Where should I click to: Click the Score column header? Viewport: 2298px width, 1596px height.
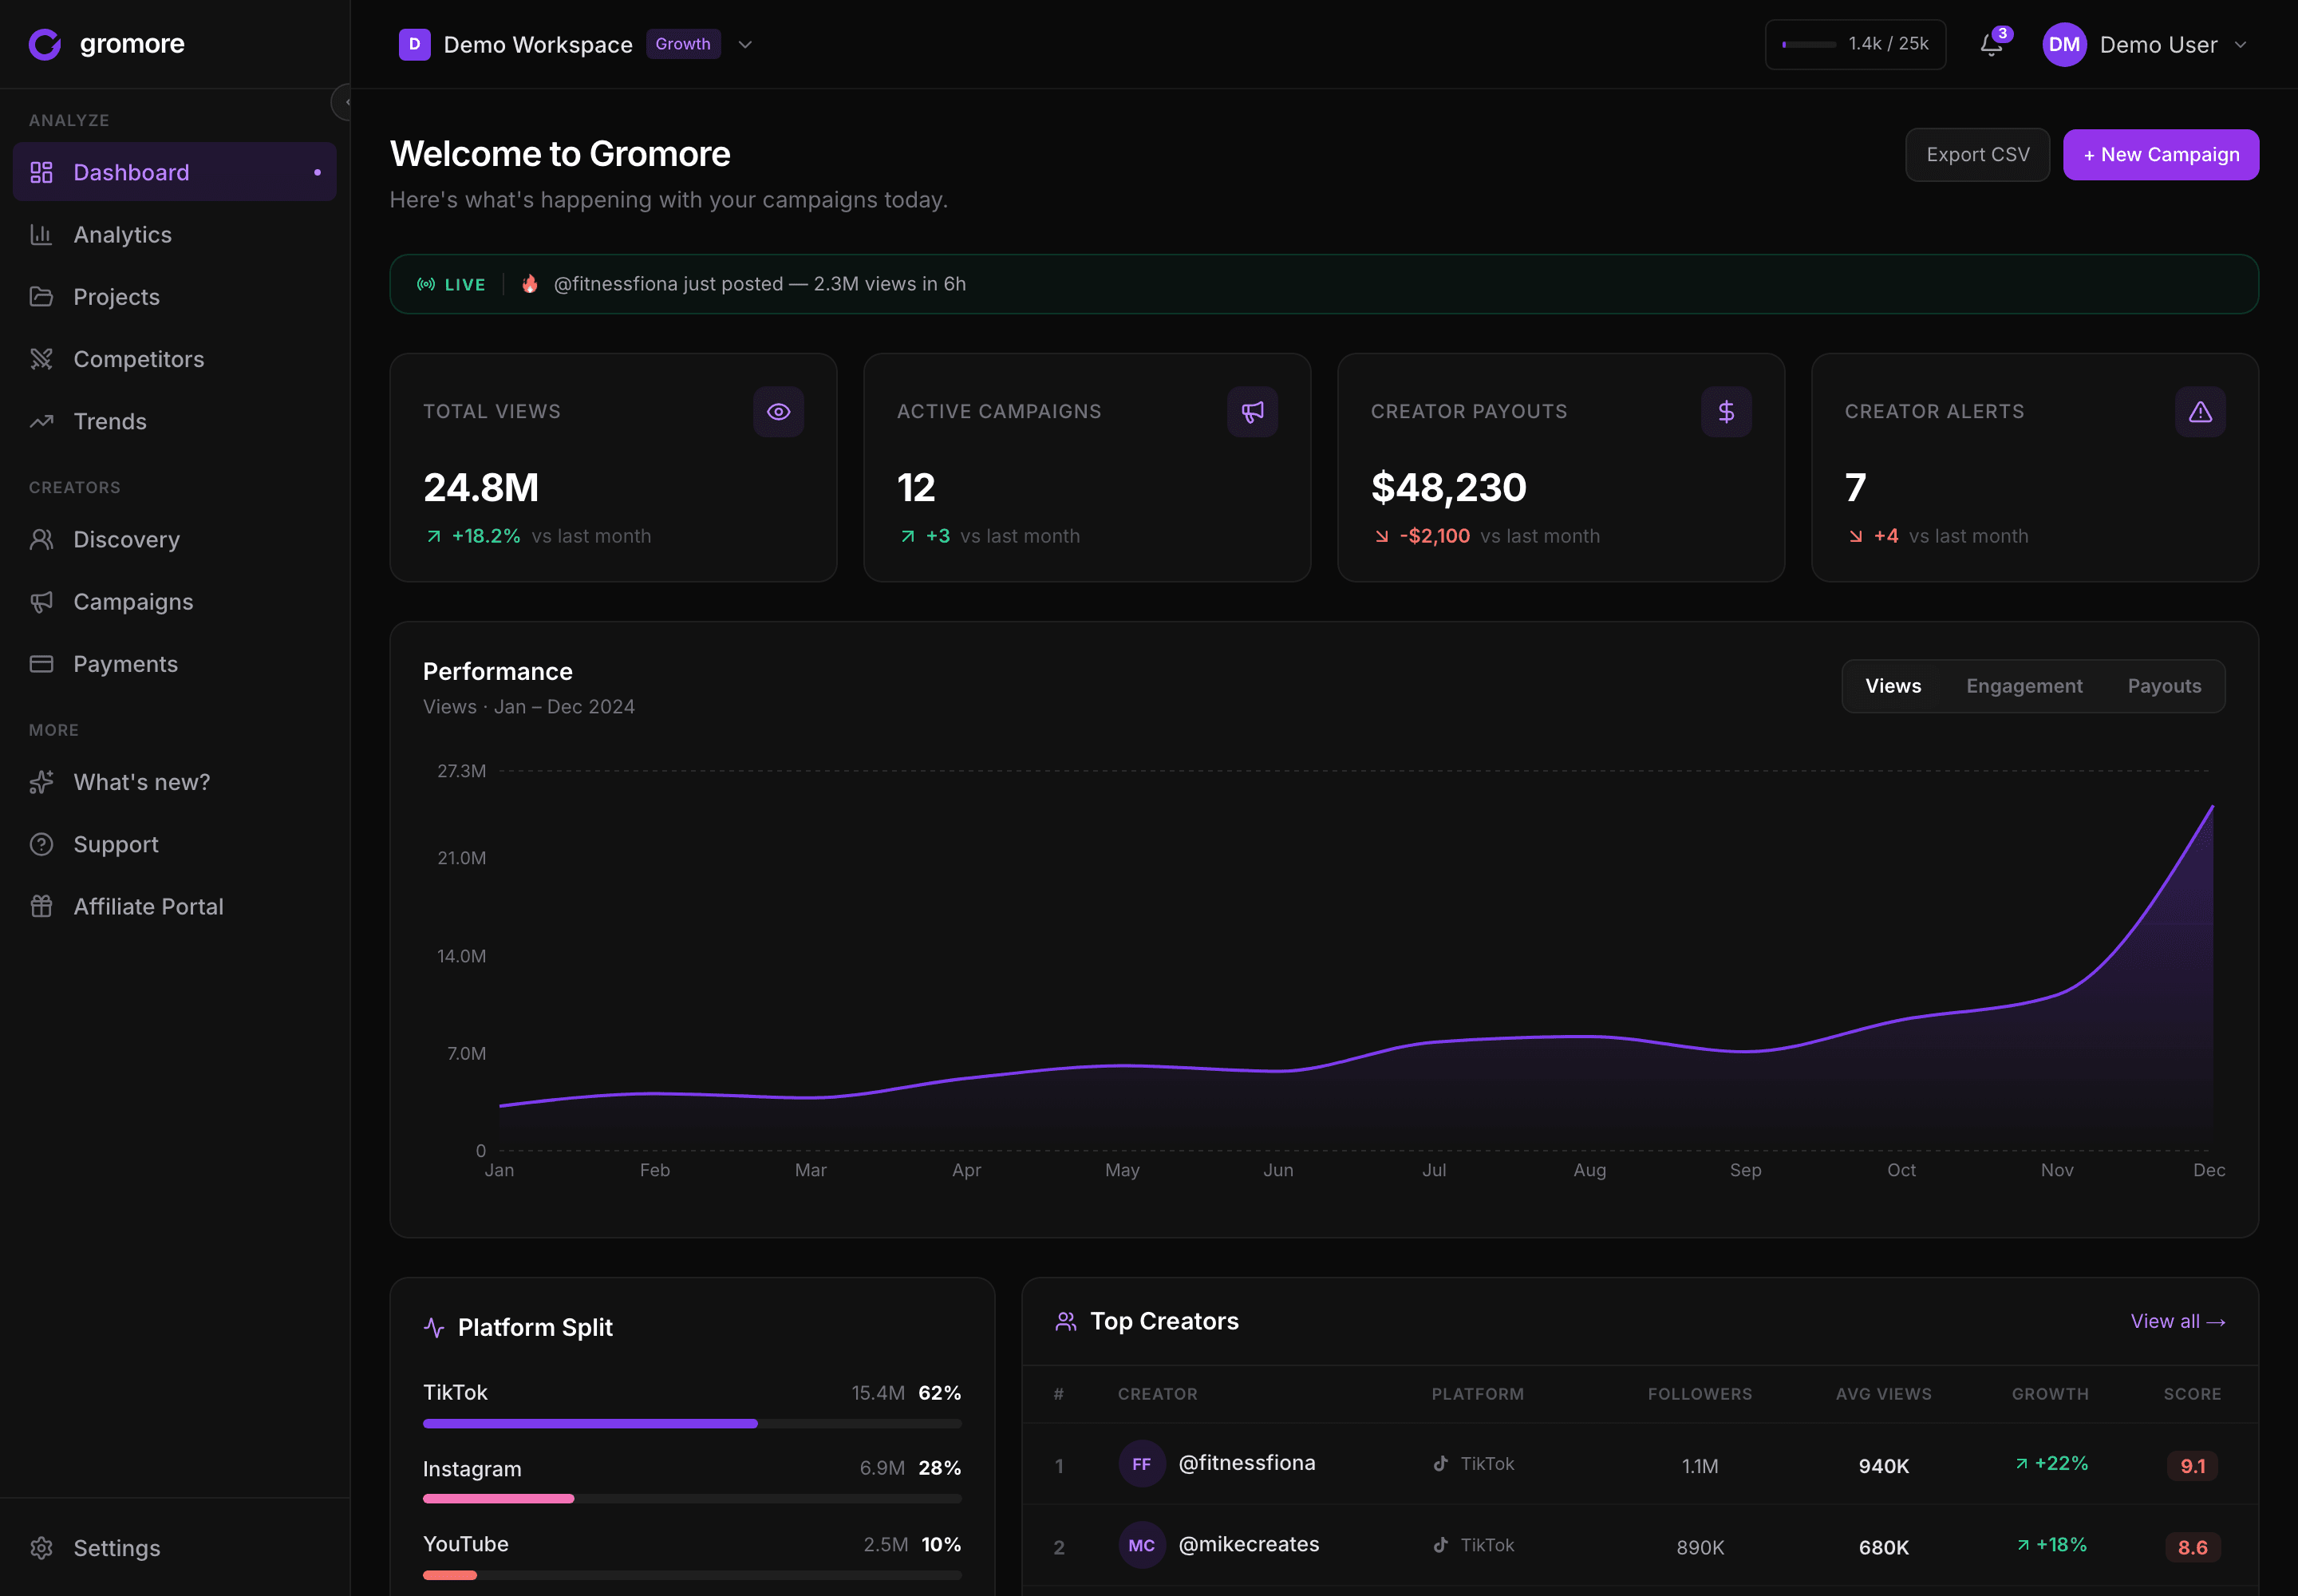(2192, 1394)
